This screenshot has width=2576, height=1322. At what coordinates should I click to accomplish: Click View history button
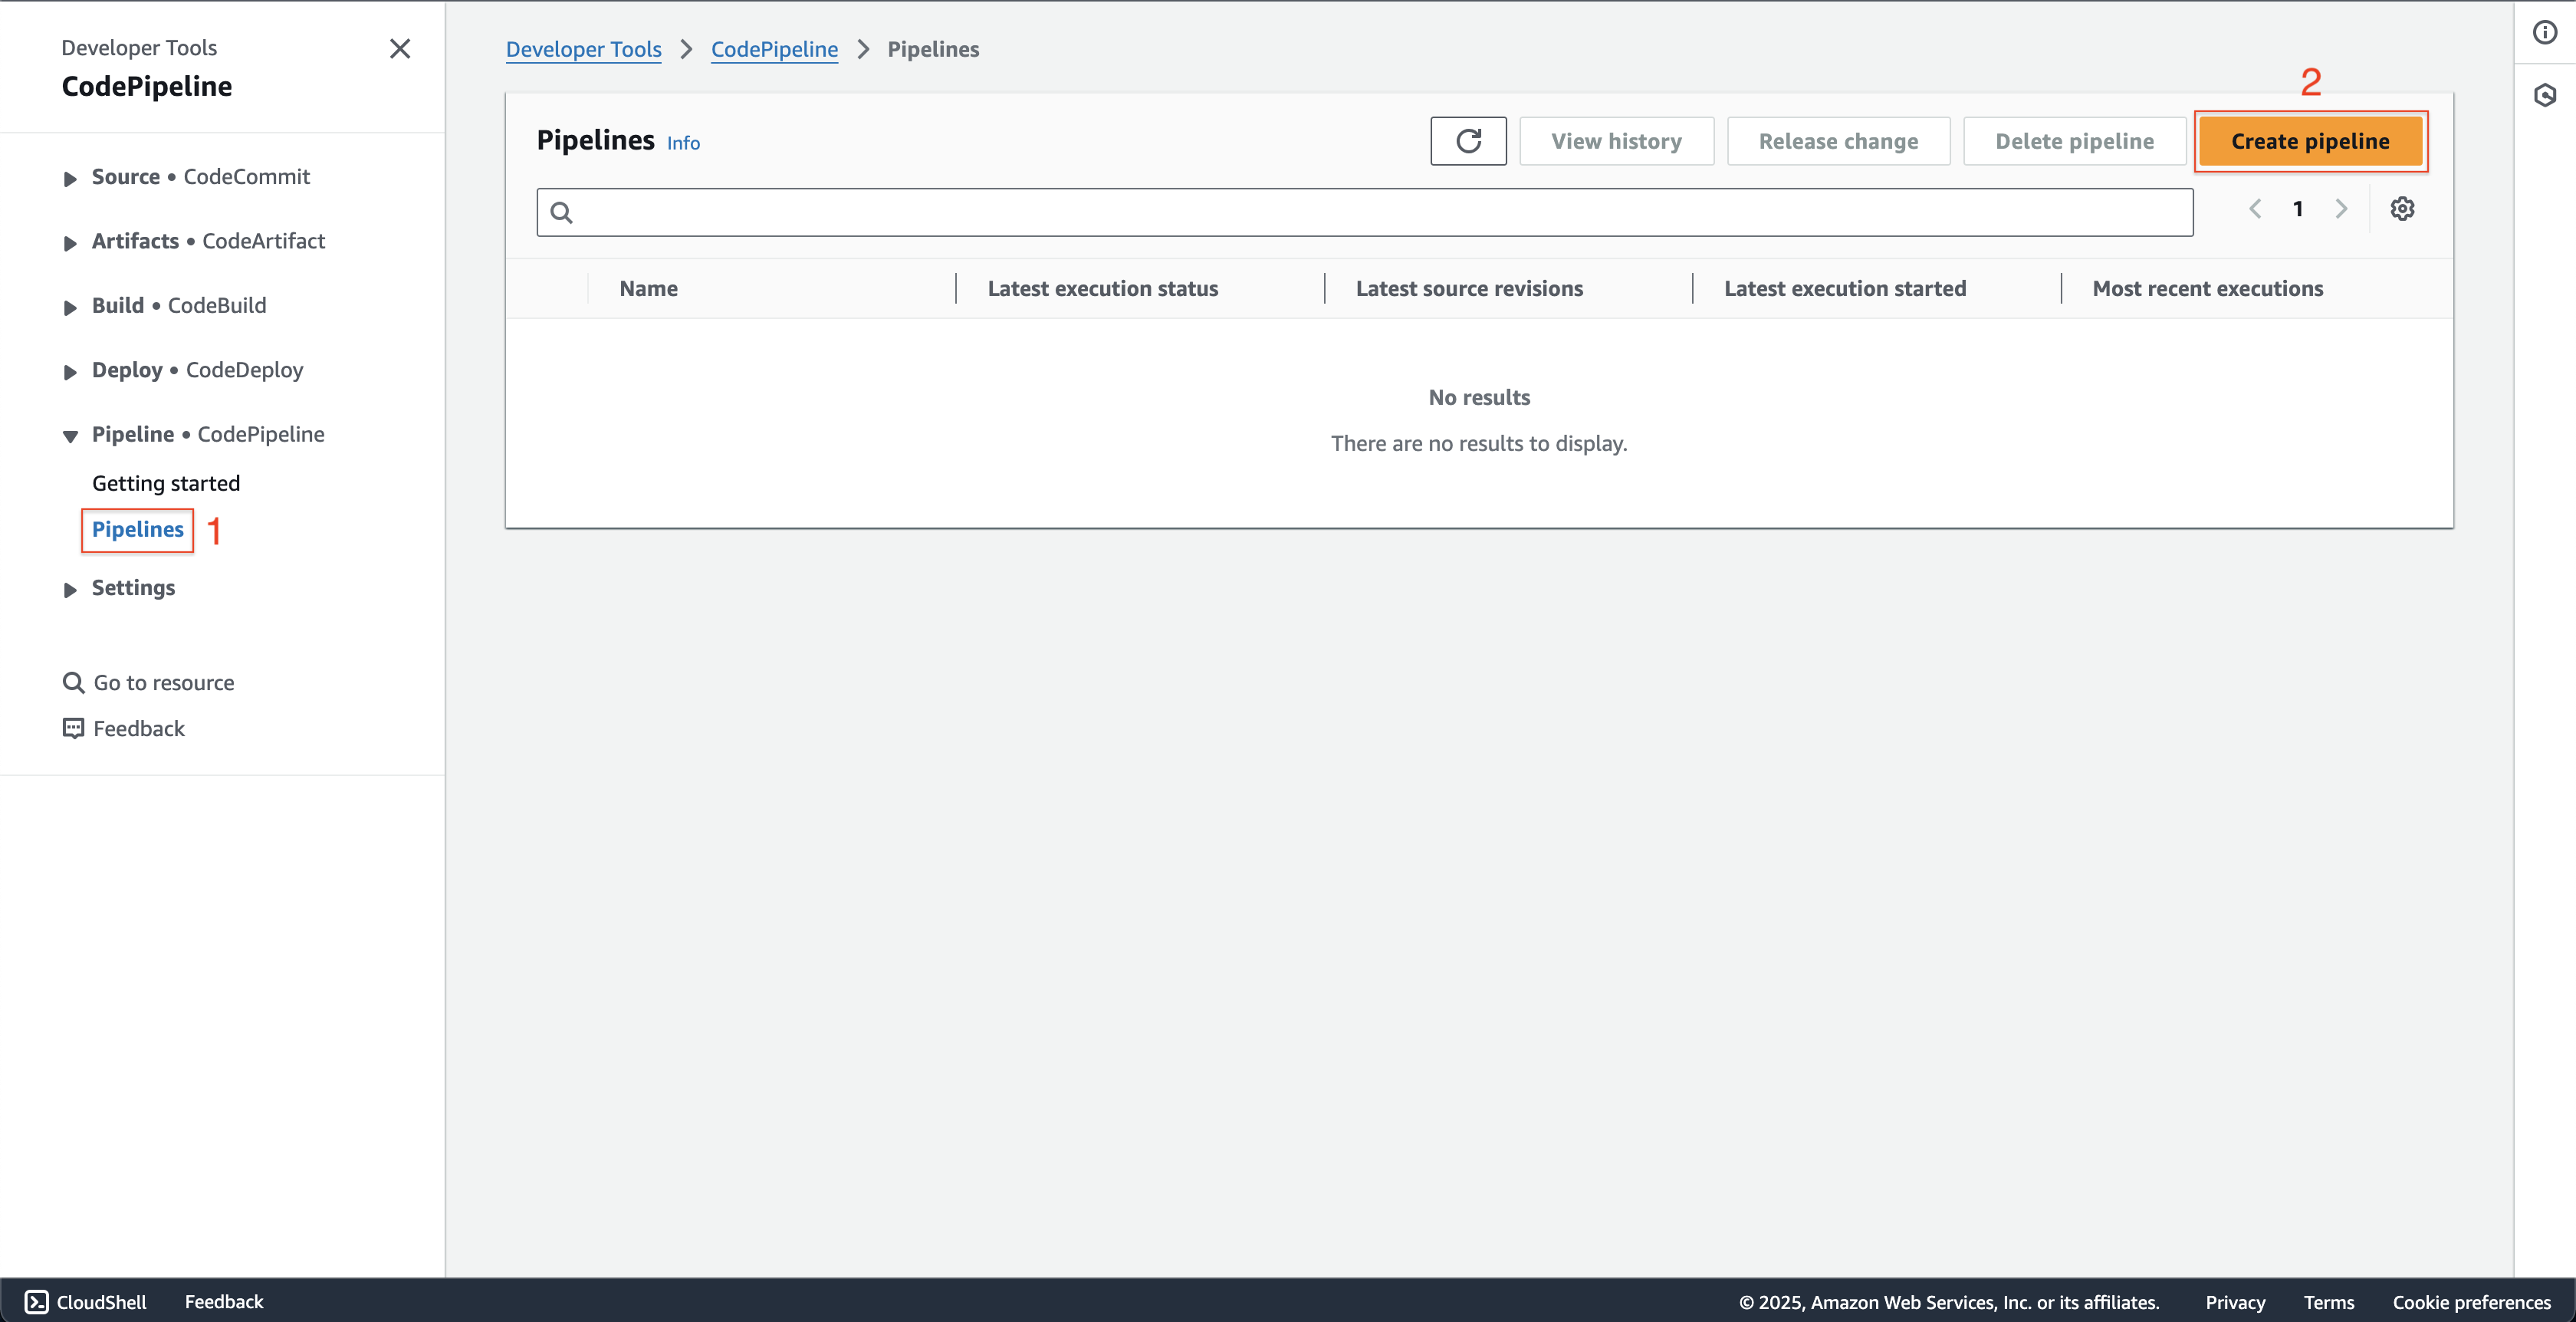point(1616,141)
